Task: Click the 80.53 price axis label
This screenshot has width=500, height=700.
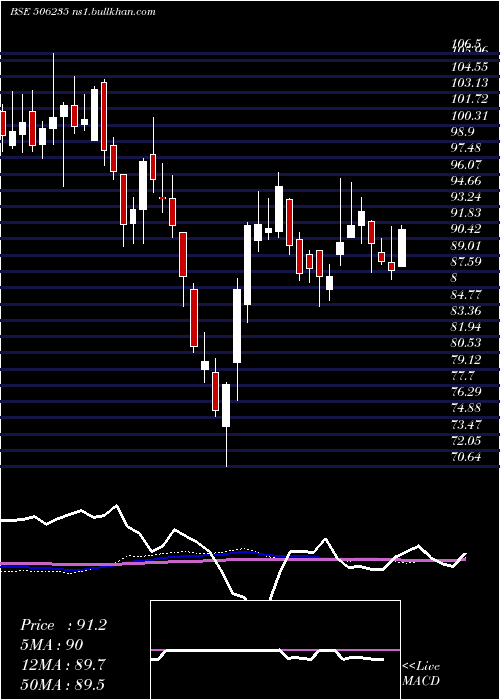Action: point(466,343)
